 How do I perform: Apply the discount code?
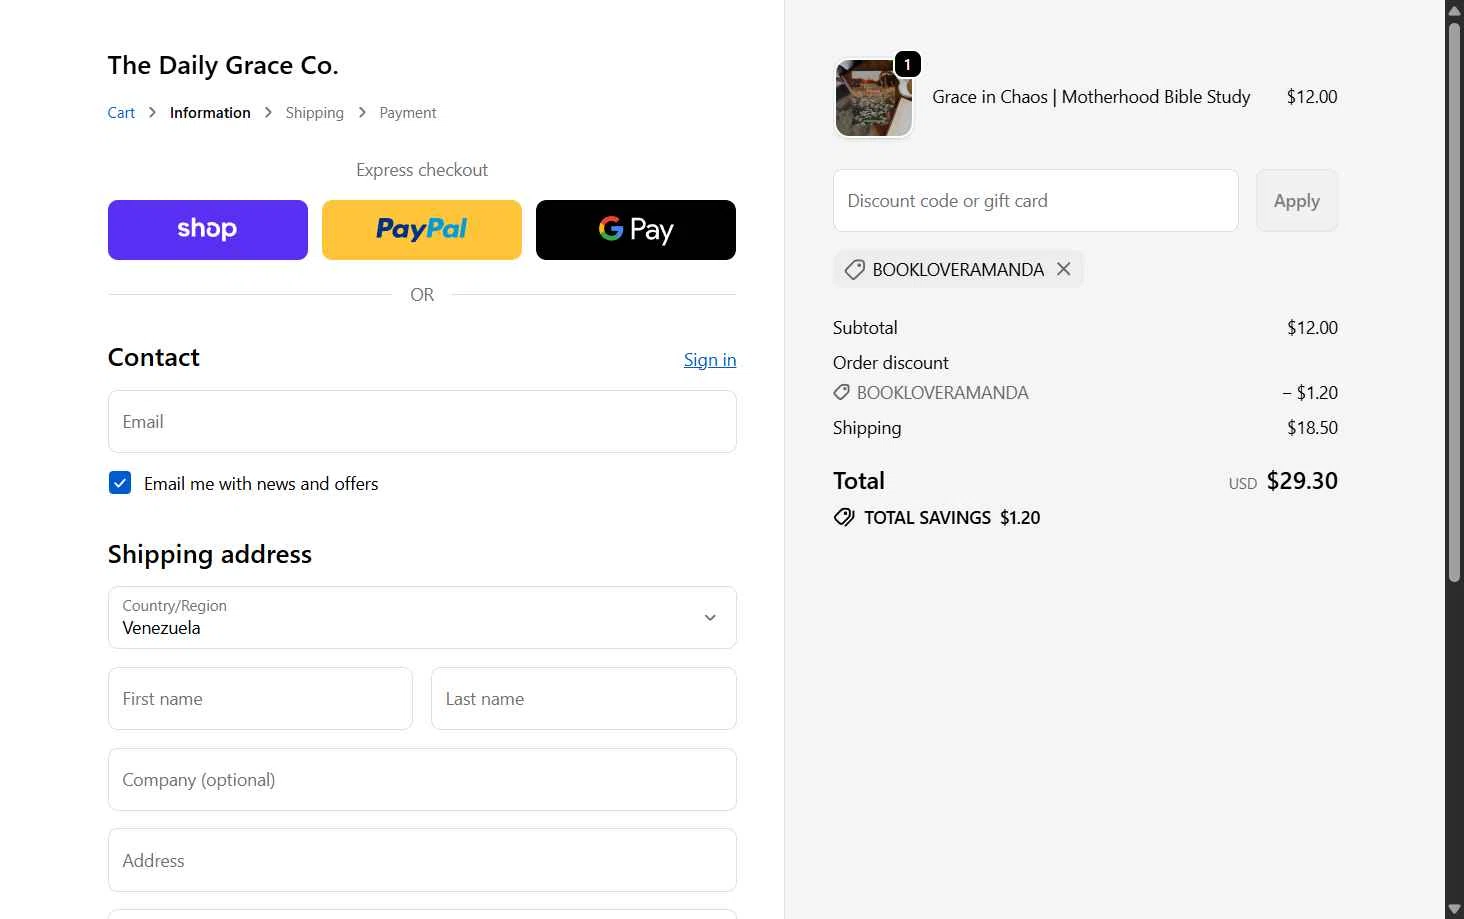pos(1297,201)
